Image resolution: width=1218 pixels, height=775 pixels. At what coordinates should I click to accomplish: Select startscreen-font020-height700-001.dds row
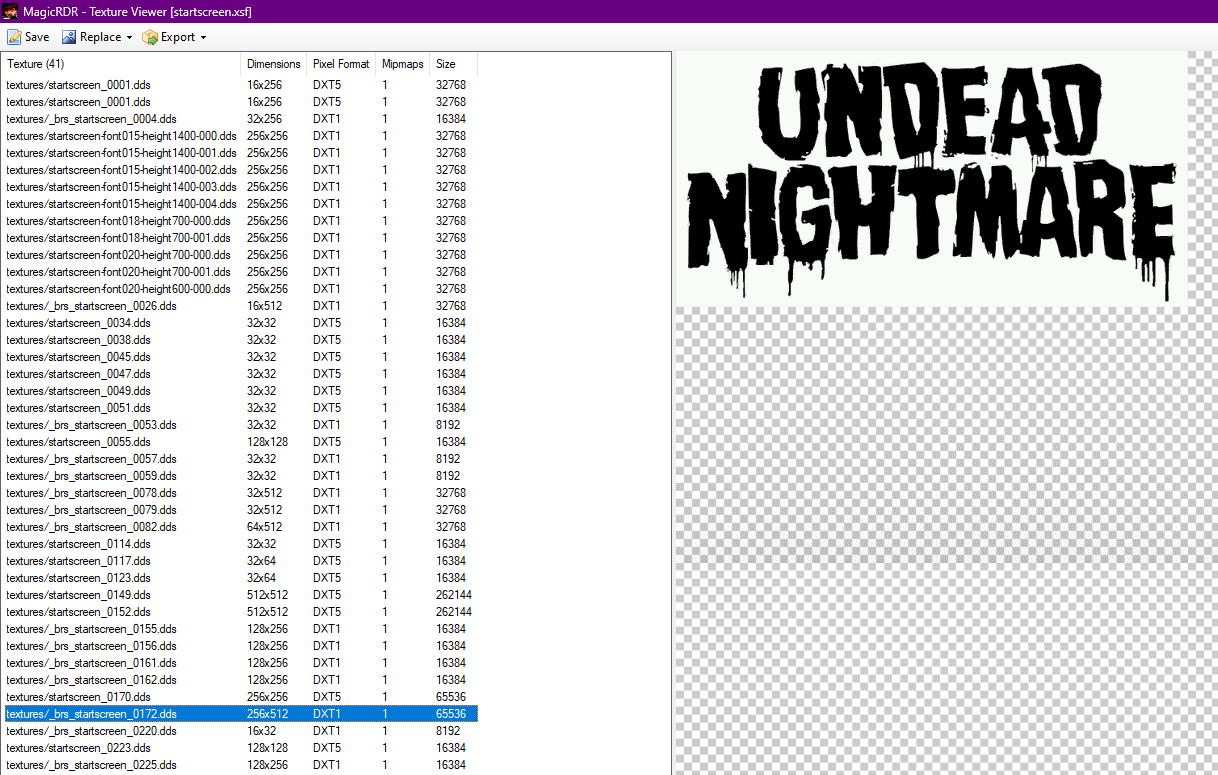[x=240, y=271]
